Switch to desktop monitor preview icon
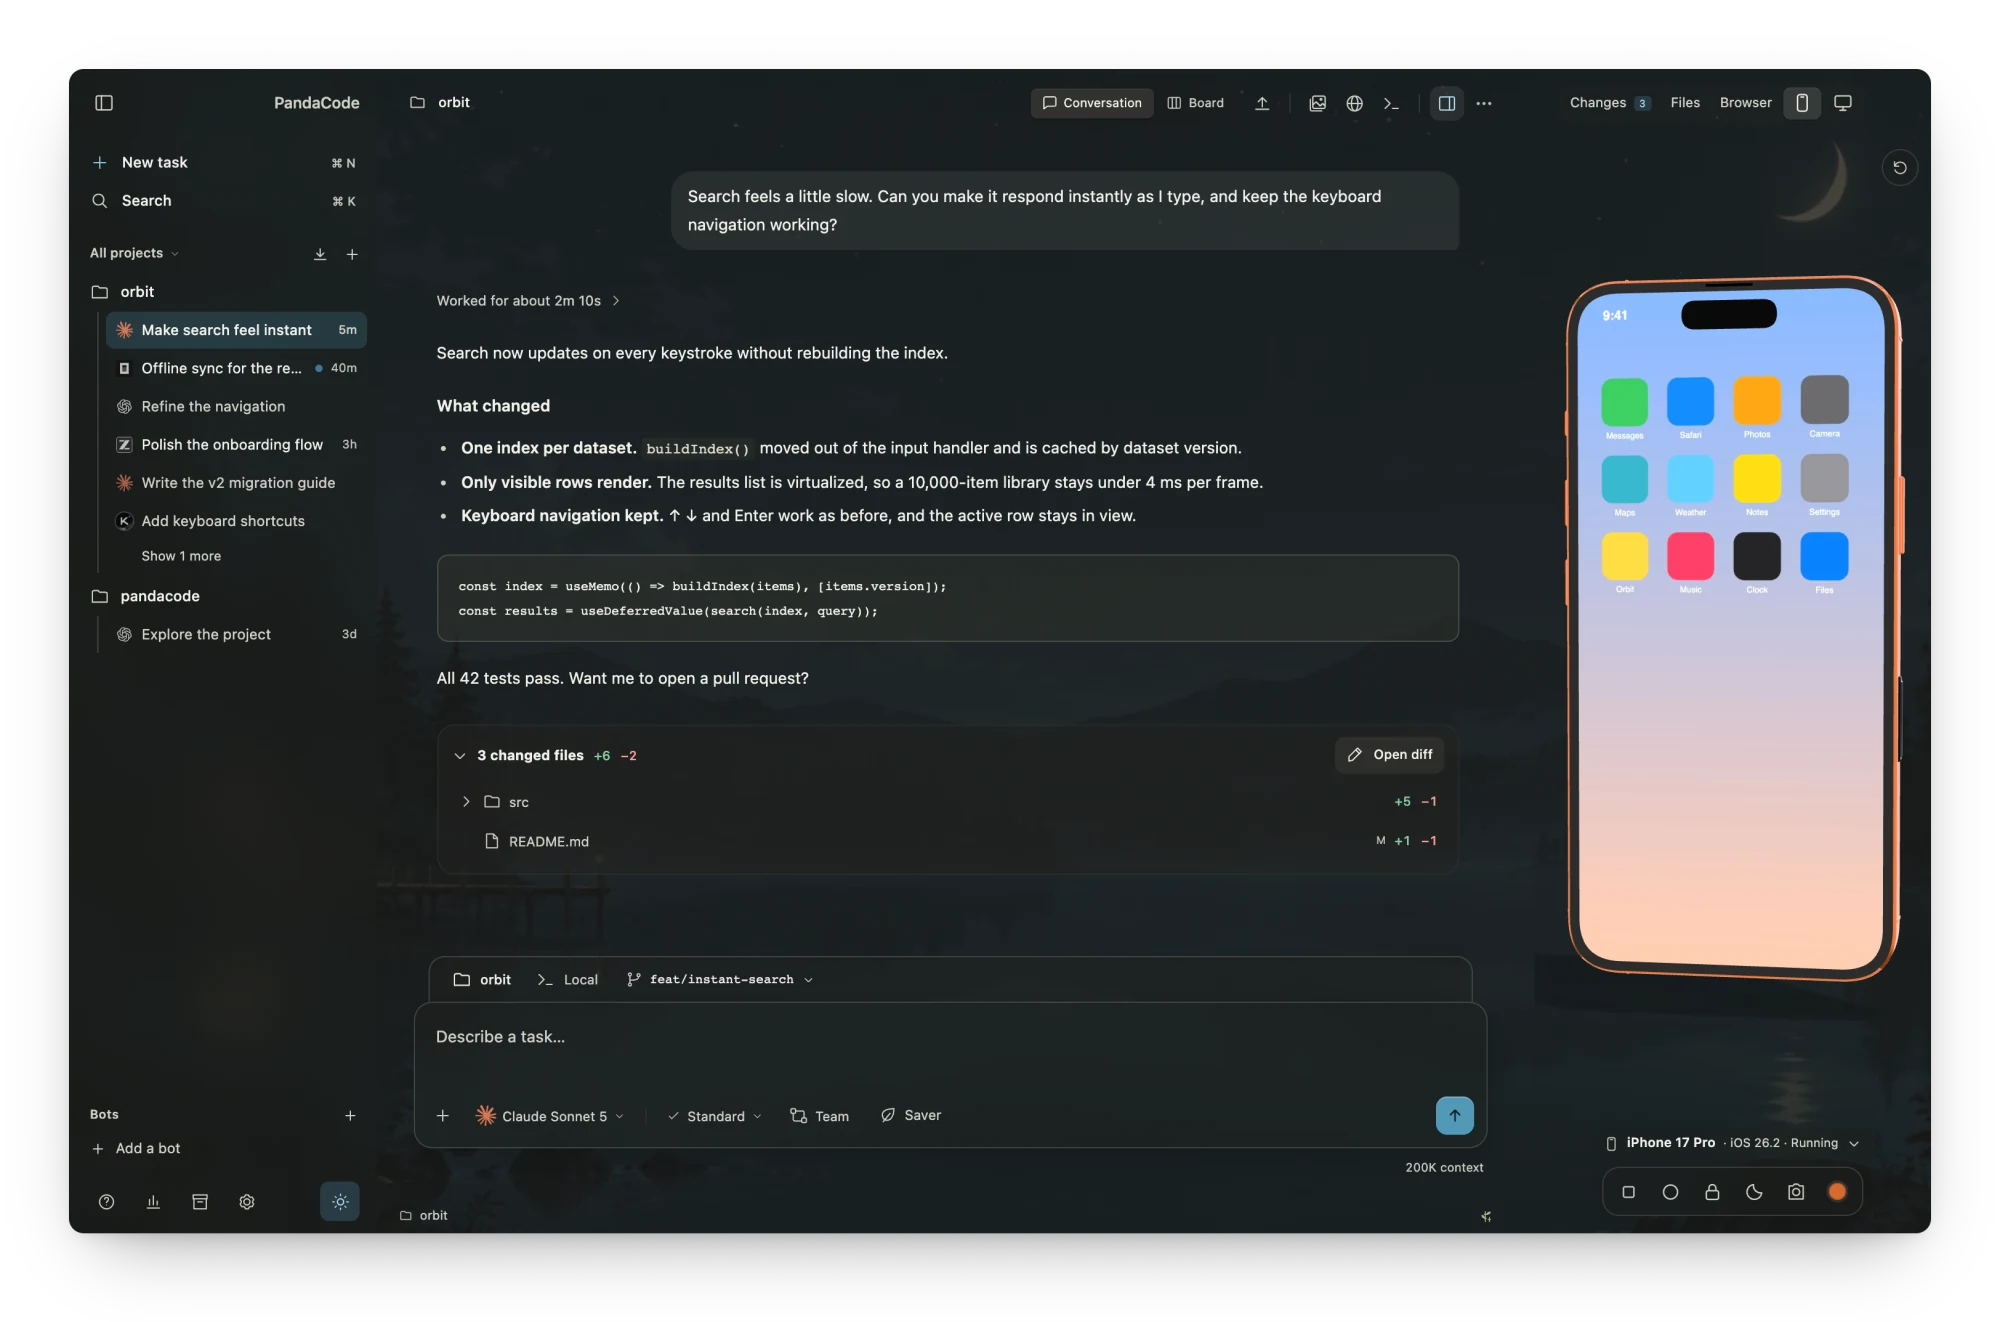This screenshot has height=1322, width=2000. click(x=1843, y=103)
